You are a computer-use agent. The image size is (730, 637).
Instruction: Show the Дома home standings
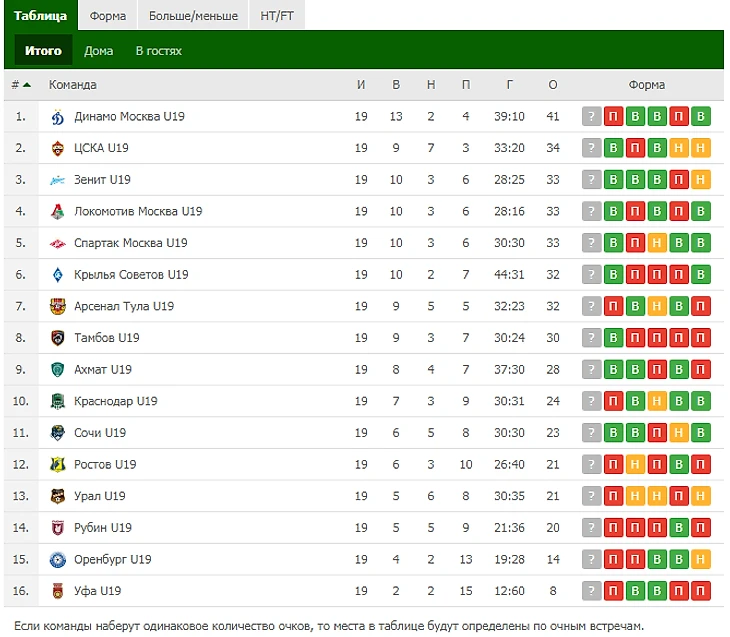tap(99, 51)
